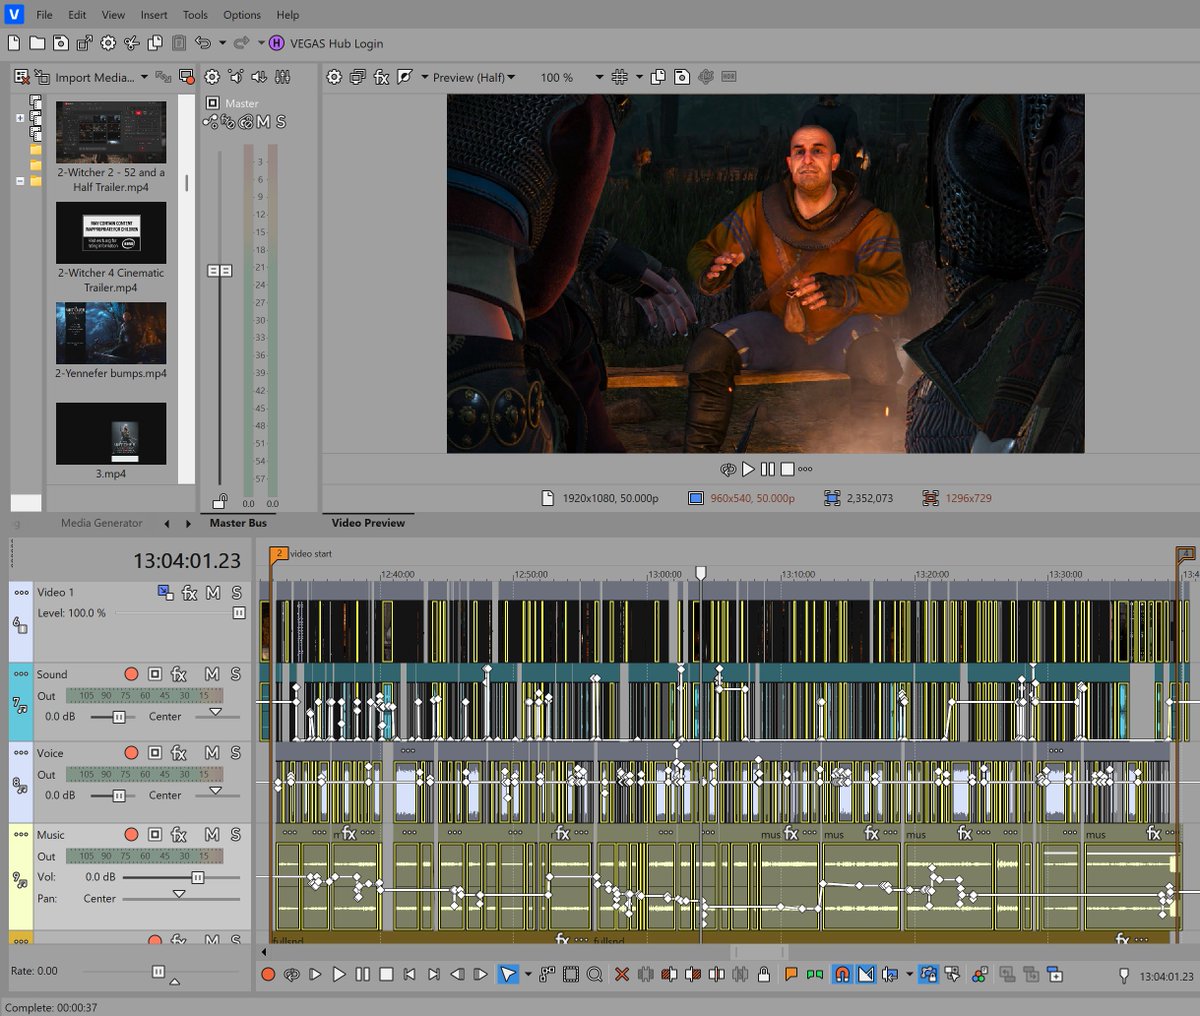Mute the Master bus
Viewport: 1200px width, 1016px height.
coord(263,121)
